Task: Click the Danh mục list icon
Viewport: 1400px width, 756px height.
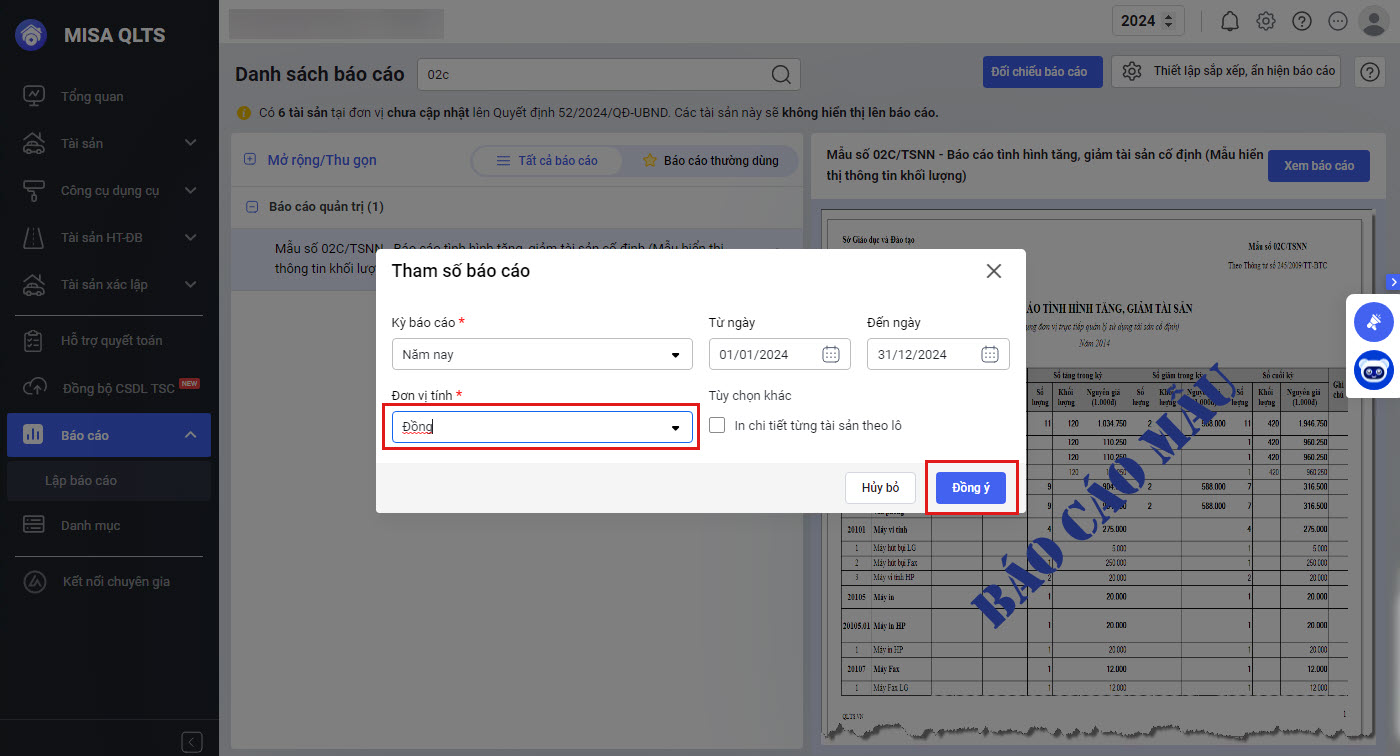Action: coord(34,525)
